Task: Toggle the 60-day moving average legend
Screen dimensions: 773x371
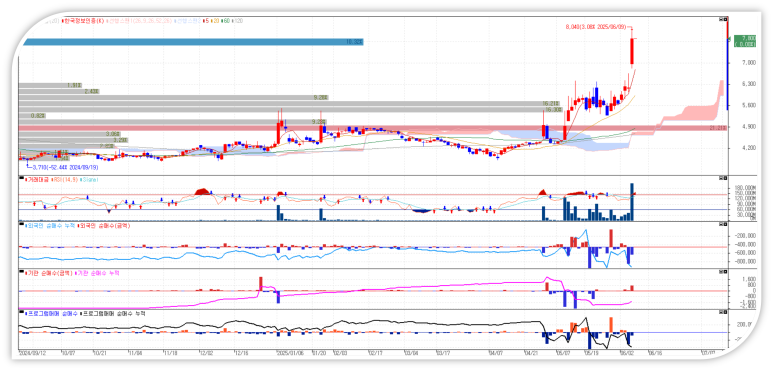Action: (x=225, y=21)
